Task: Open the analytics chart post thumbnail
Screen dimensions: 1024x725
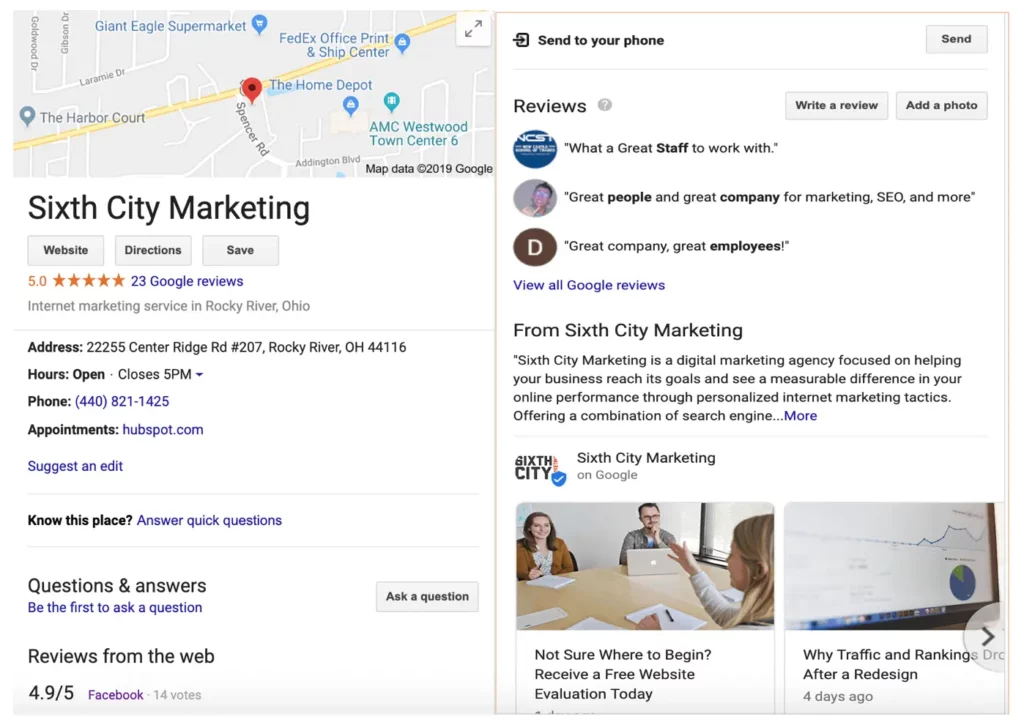Action: [x=893, y=566]
